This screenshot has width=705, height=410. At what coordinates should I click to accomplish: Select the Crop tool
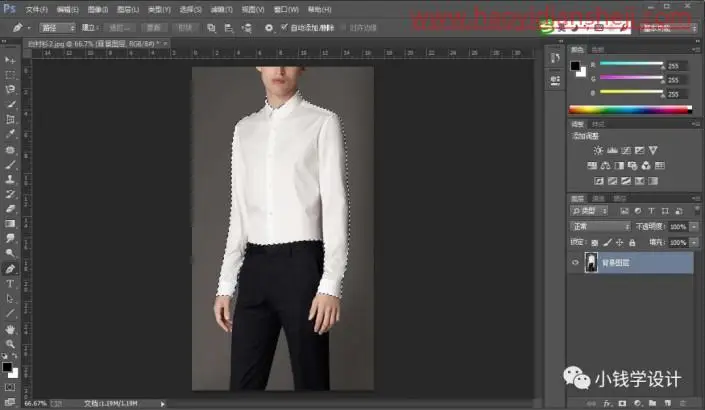click(10, 119)
